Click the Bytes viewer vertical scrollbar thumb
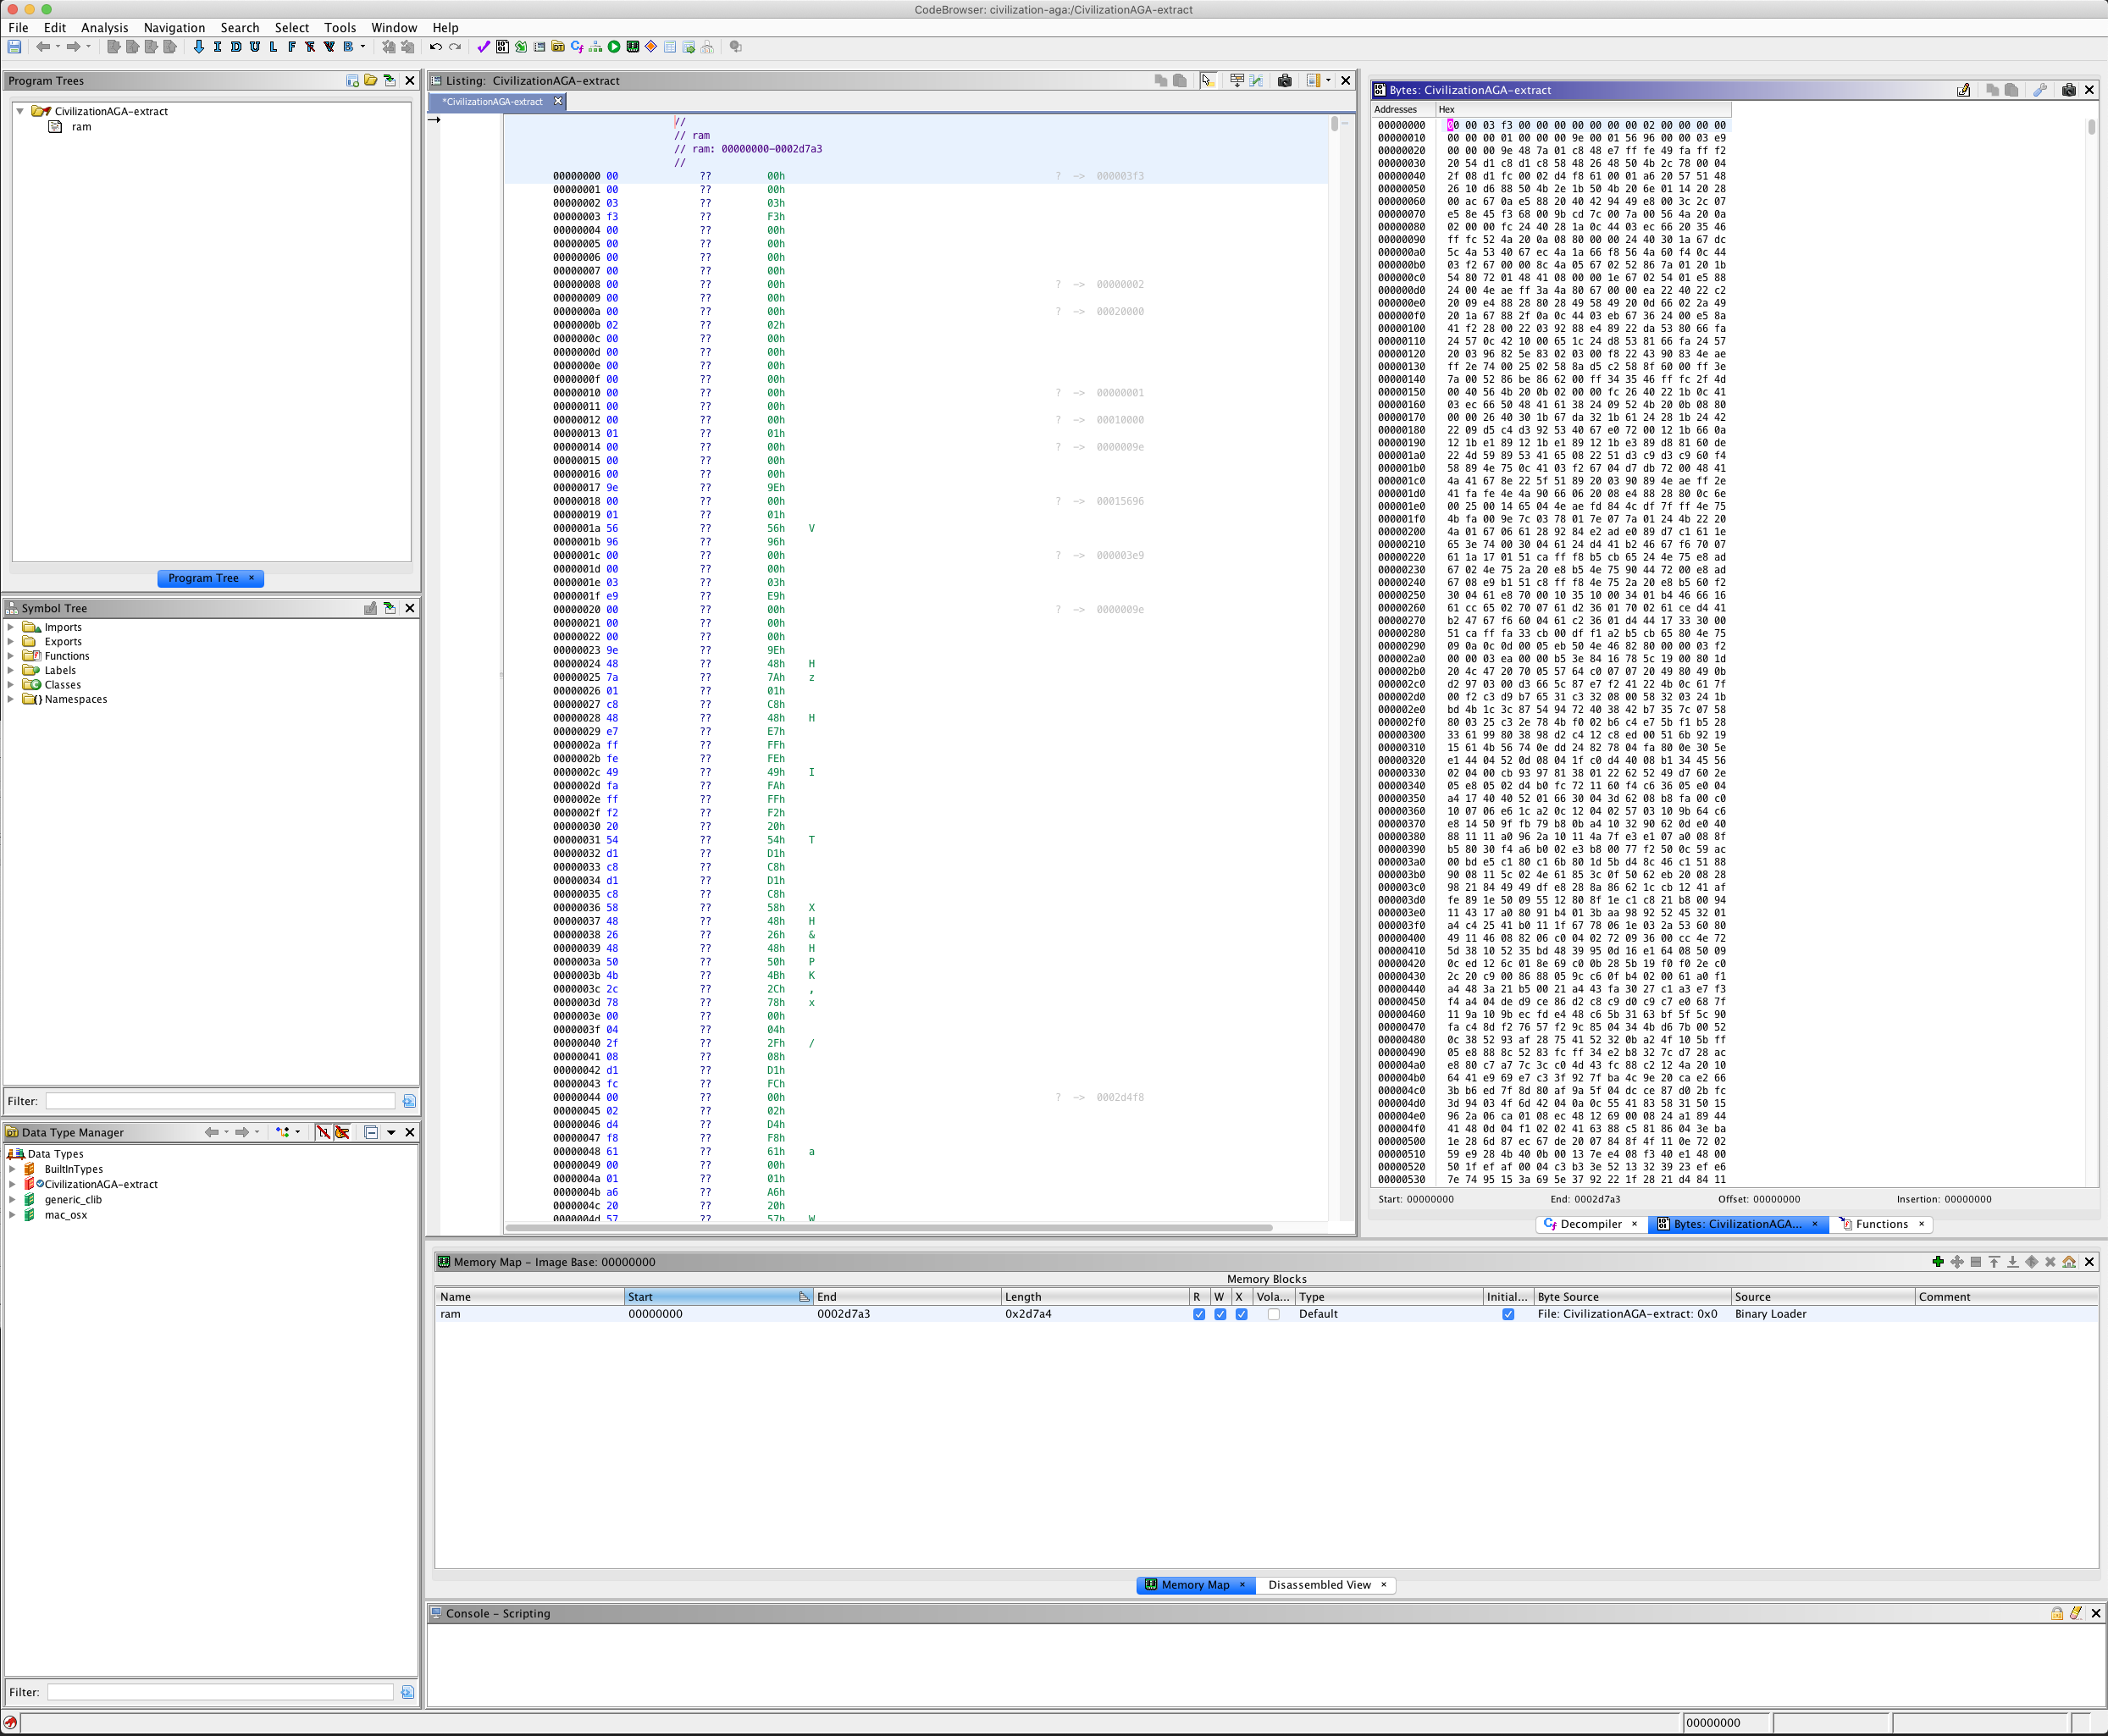This screenshot has height=1736, width=2108. (2091, 127)
